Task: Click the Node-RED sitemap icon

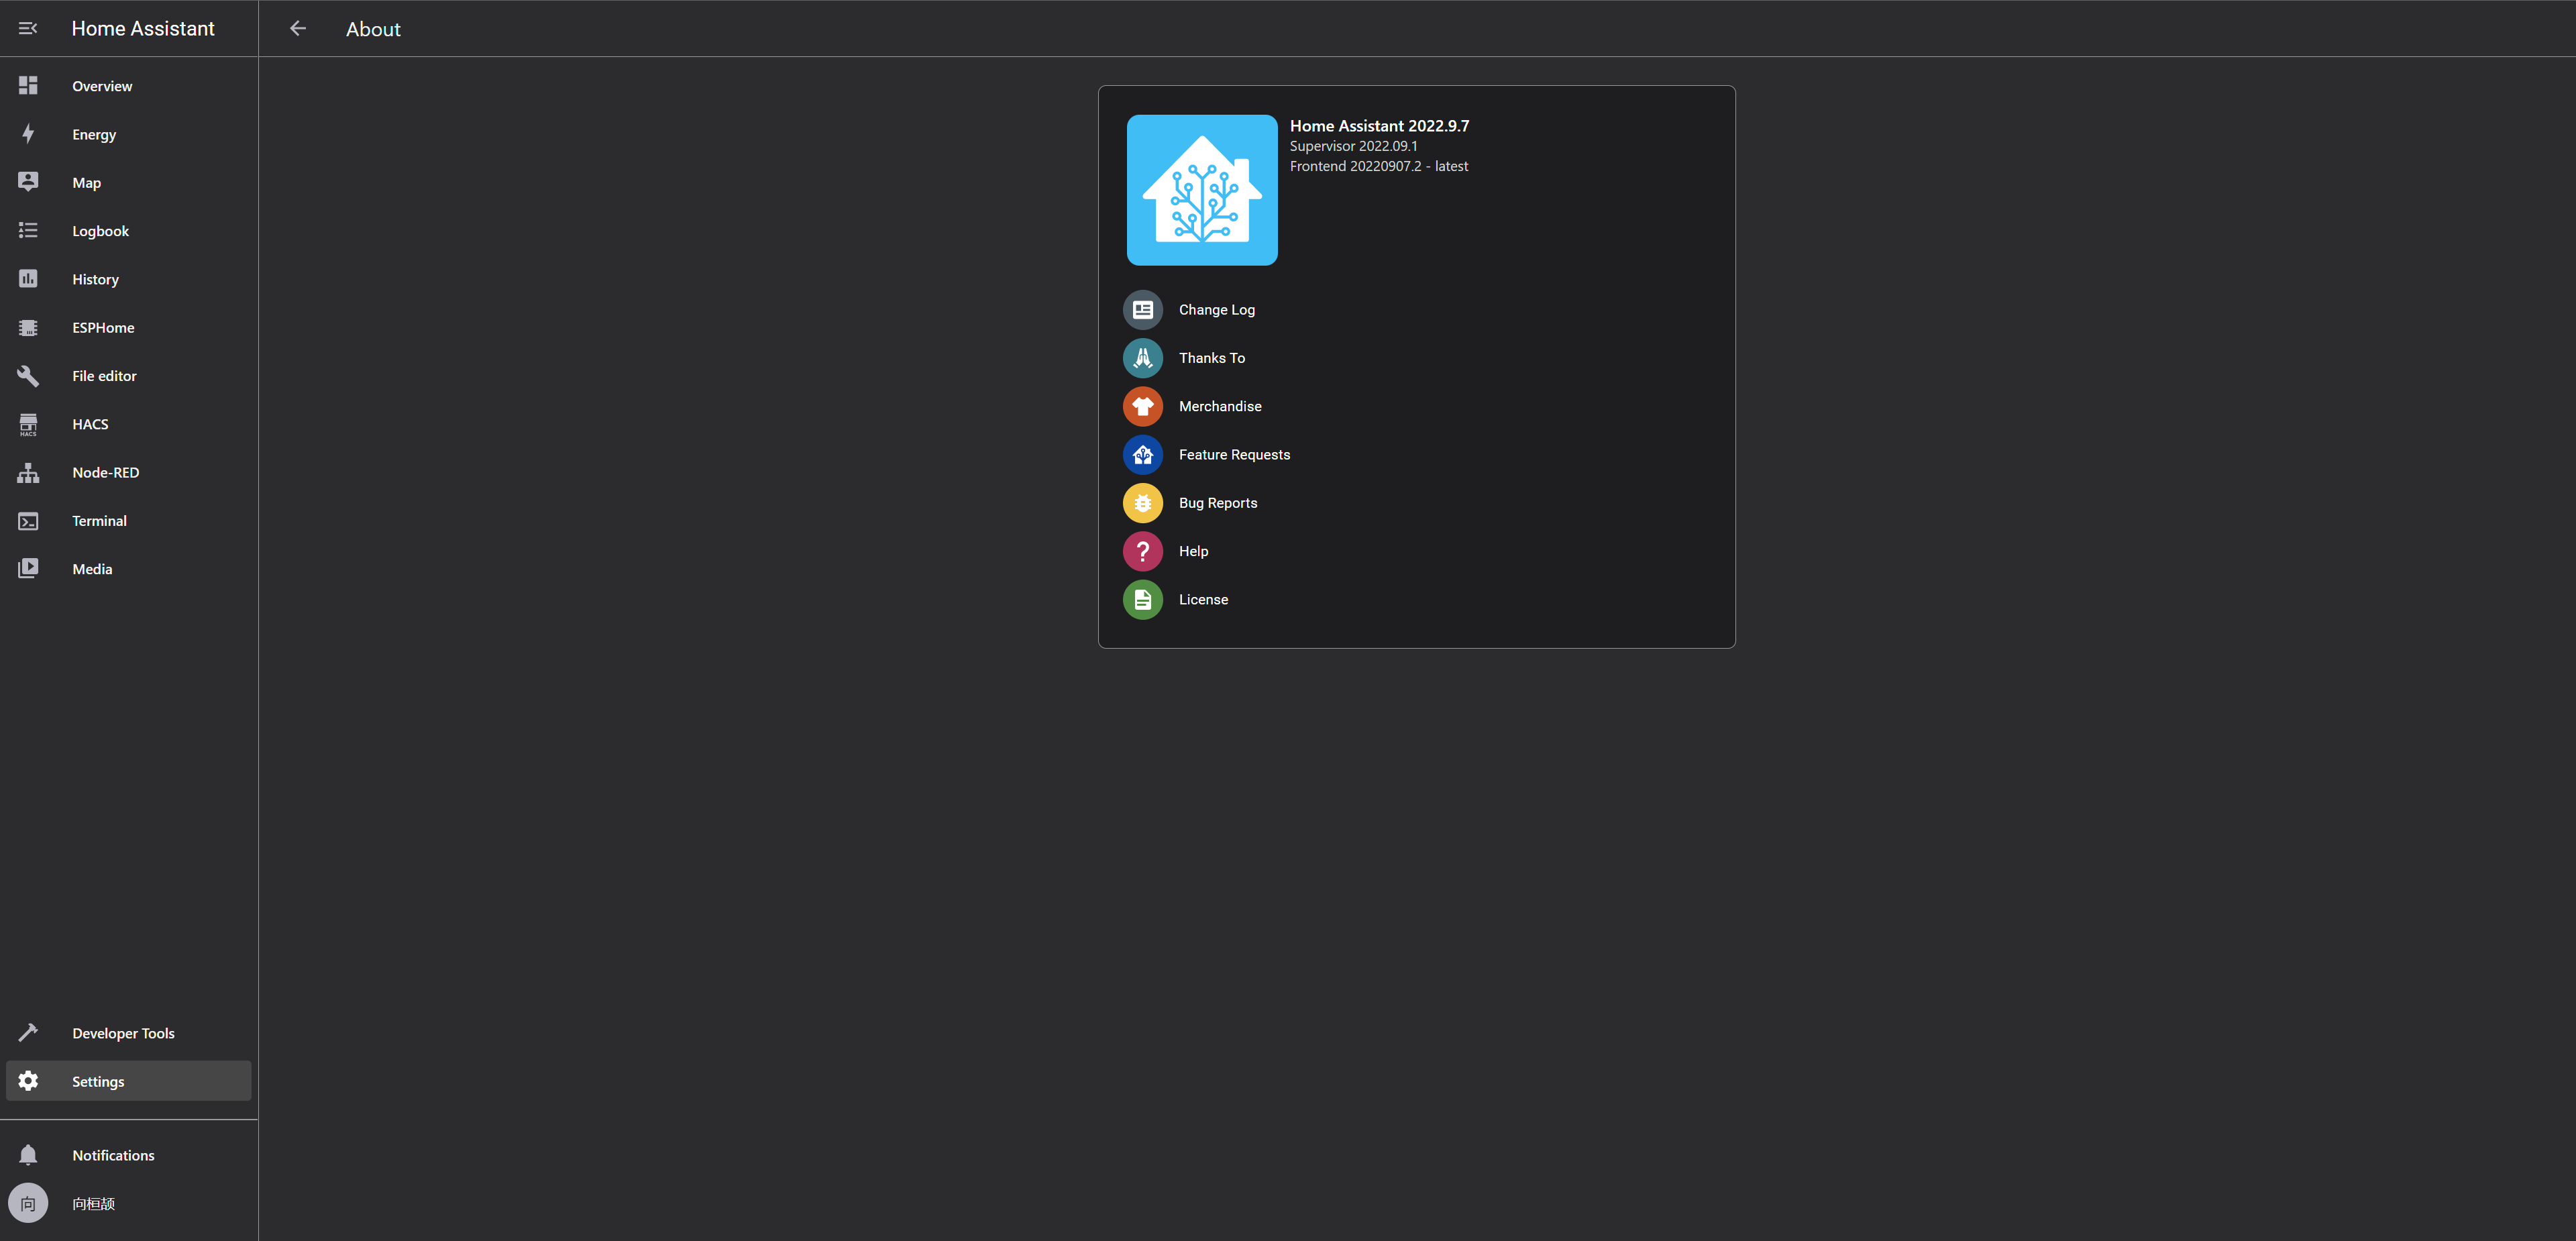Action: tap(28, 473)
